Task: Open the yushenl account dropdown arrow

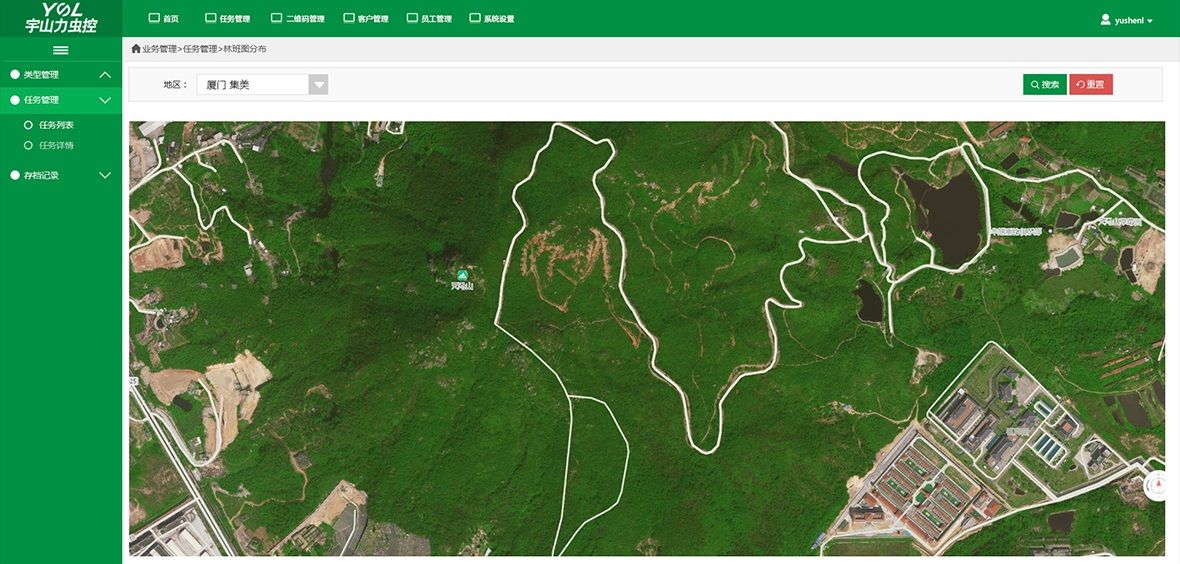Action: pyautogui.click(x=1150, y=21)
